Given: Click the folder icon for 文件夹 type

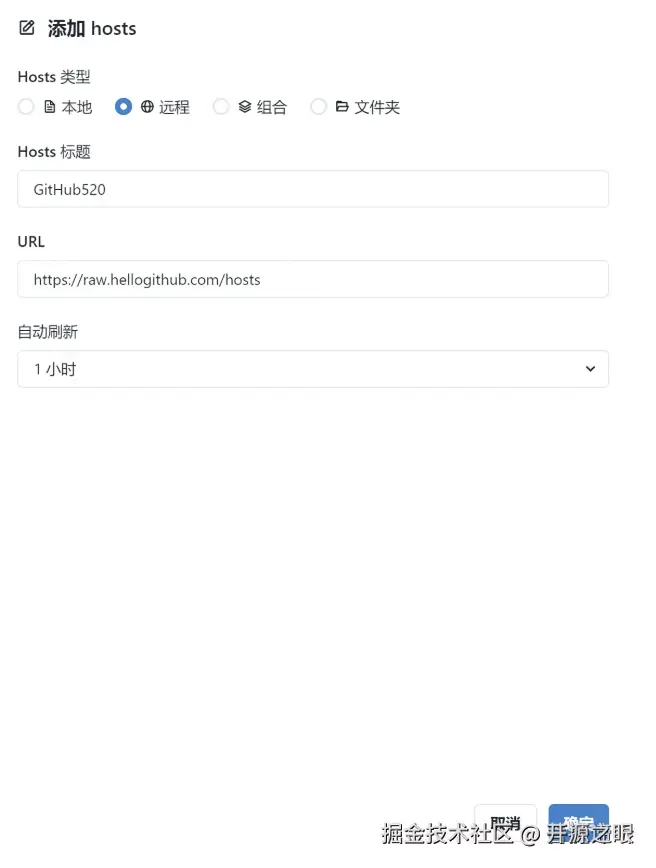Looking at the screenshot, I should coord(342,106).
